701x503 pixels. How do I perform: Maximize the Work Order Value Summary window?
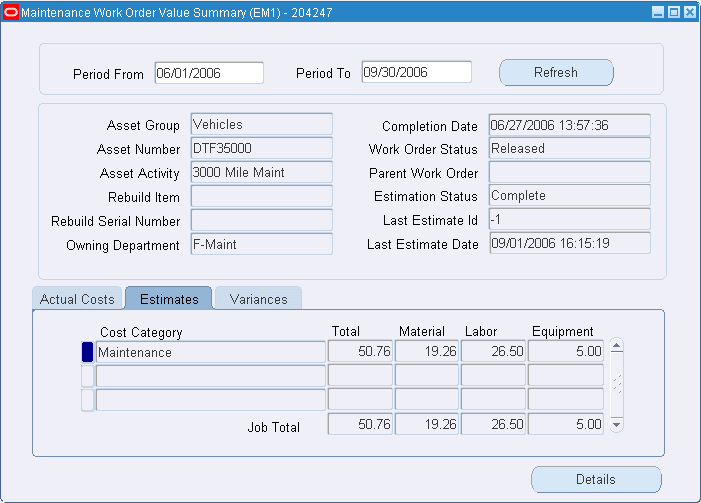(x=674, y=12)
